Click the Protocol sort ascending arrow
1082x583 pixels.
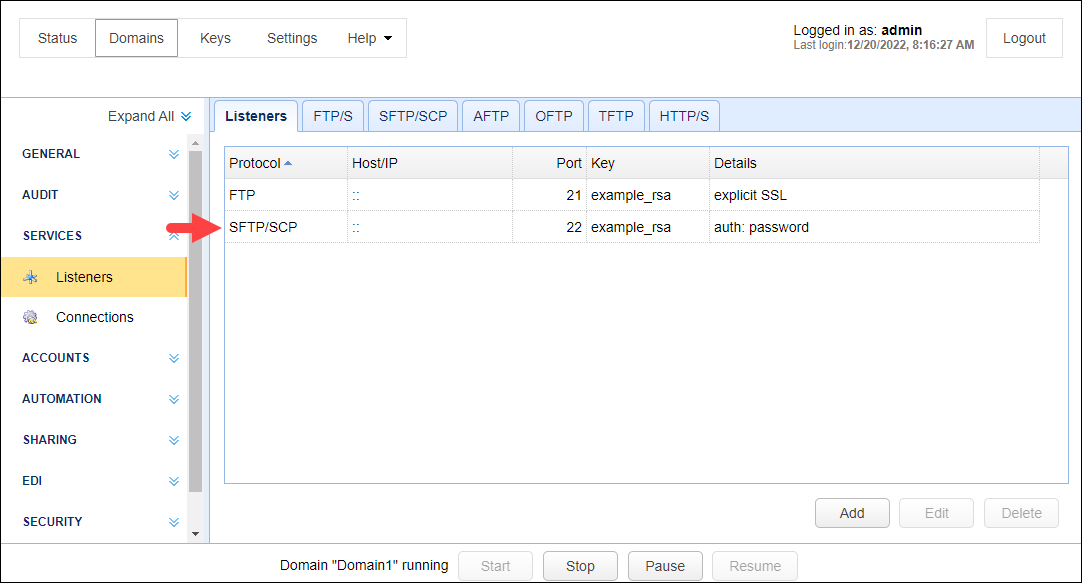288,164
